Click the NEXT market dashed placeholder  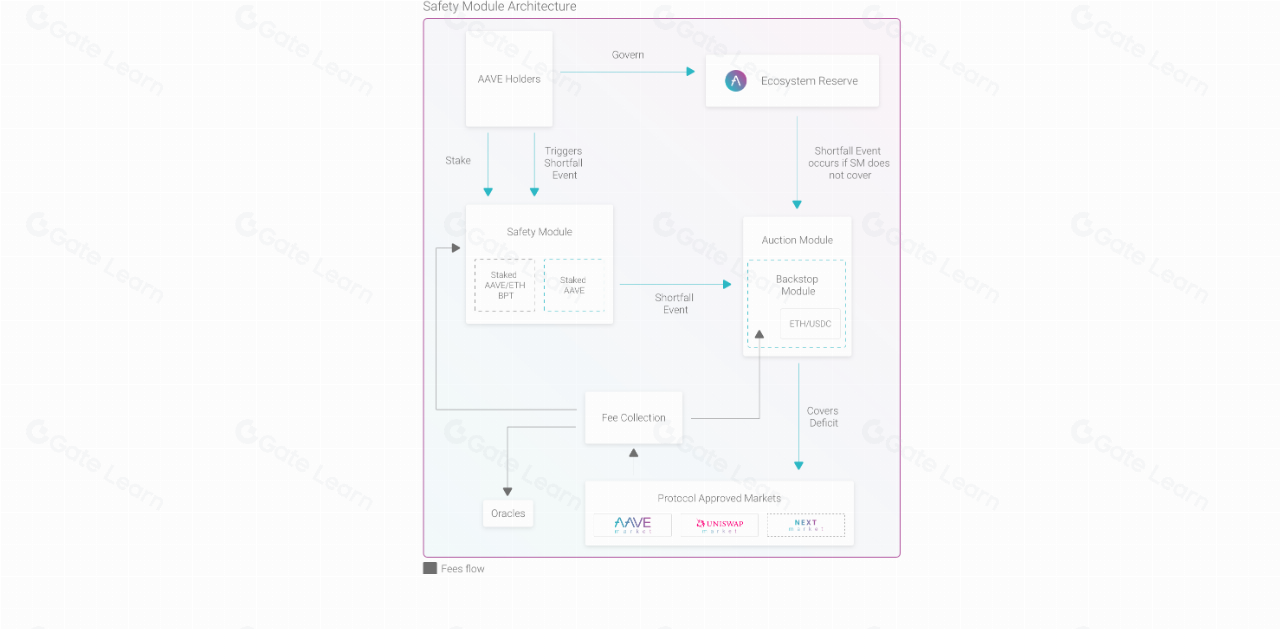[x=805, y=525]
